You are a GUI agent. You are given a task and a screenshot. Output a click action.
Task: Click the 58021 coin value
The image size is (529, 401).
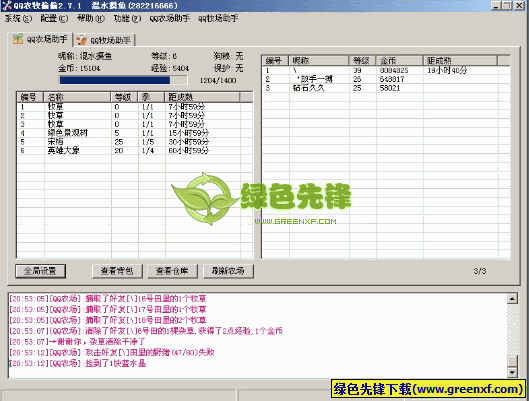(390, 88)
